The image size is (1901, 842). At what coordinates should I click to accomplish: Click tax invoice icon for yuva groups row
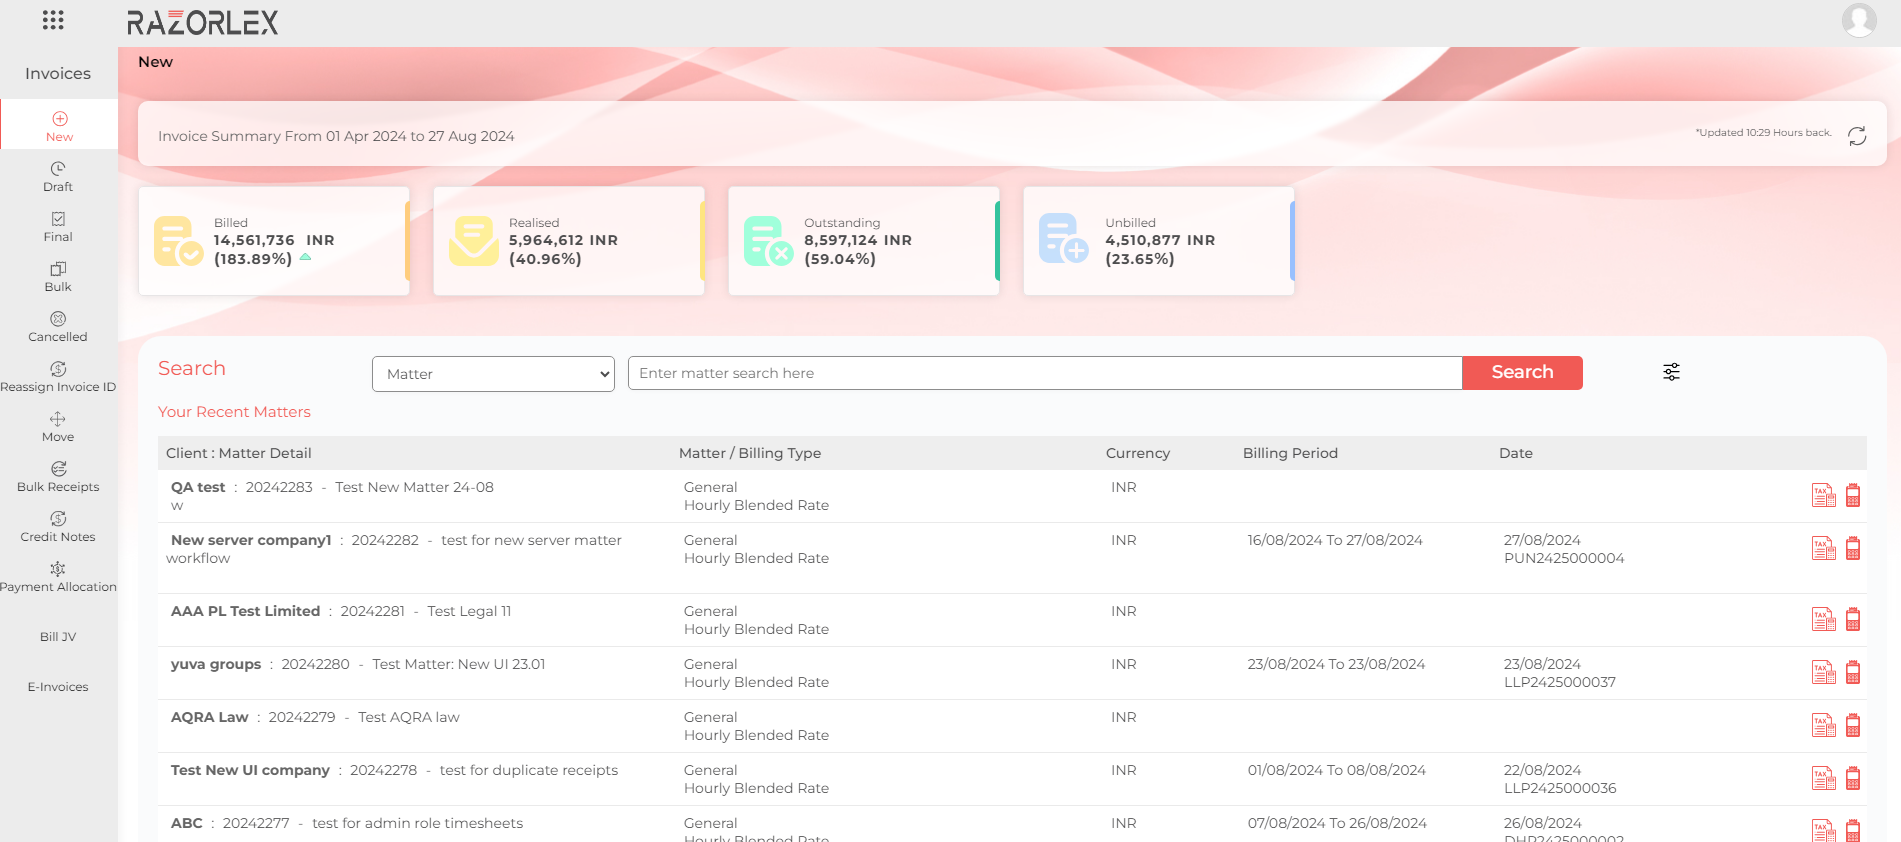1824,672
